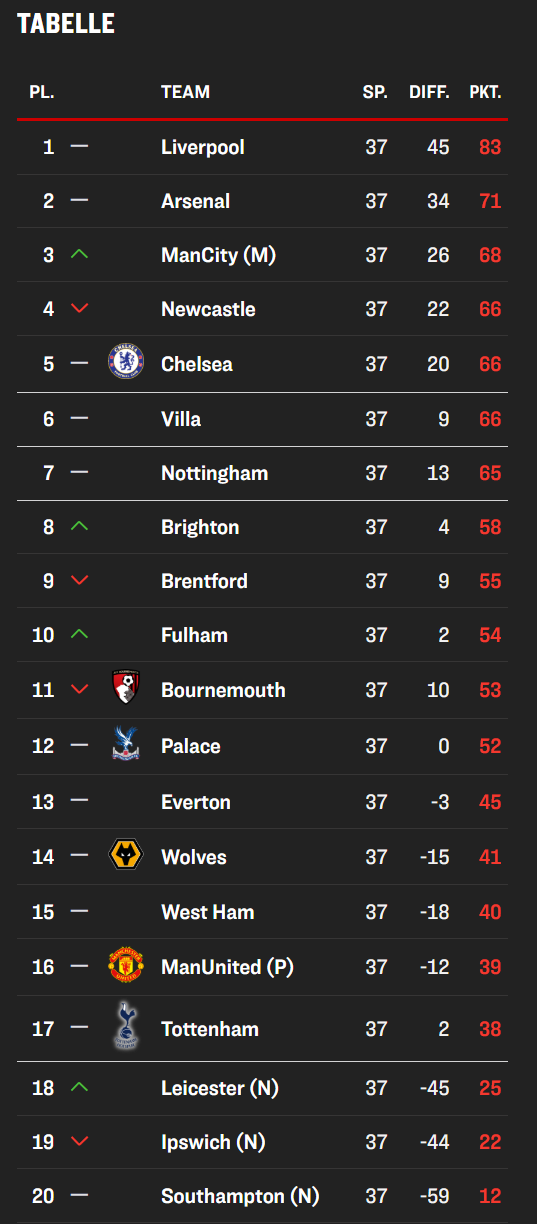Click the DIFF. column header
This screenshot has height=1224, width=537.
click(430, 92)
